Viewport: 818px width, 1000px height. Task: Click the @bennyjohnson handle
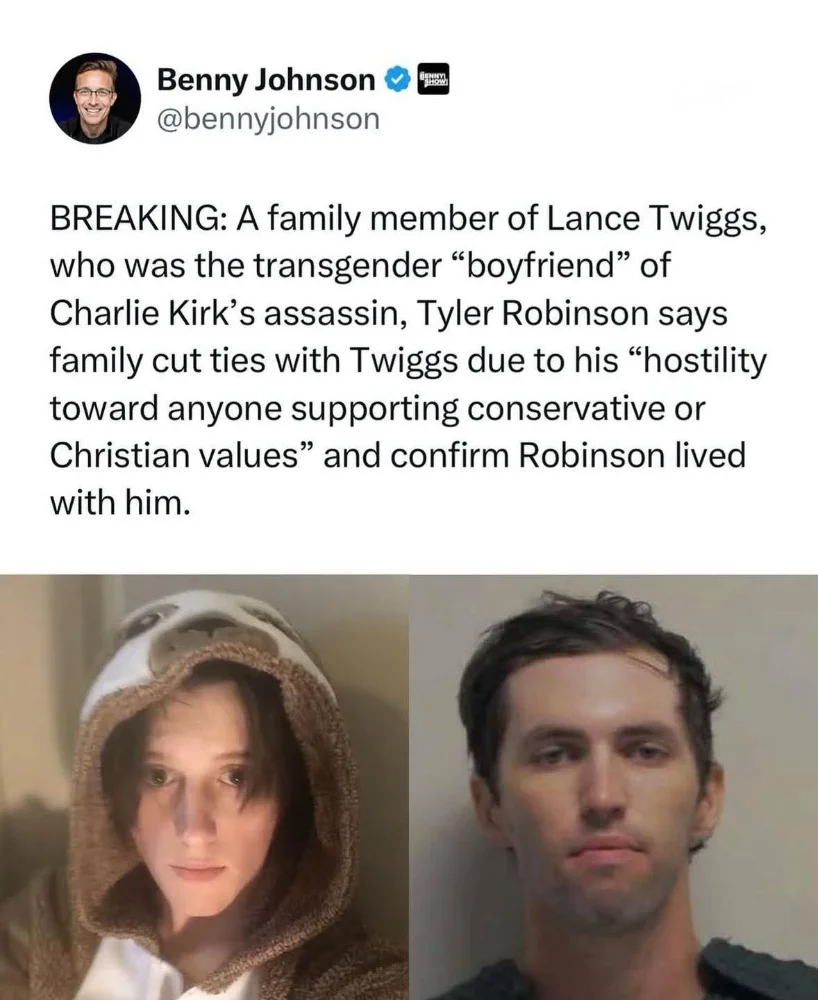[268, 118]
